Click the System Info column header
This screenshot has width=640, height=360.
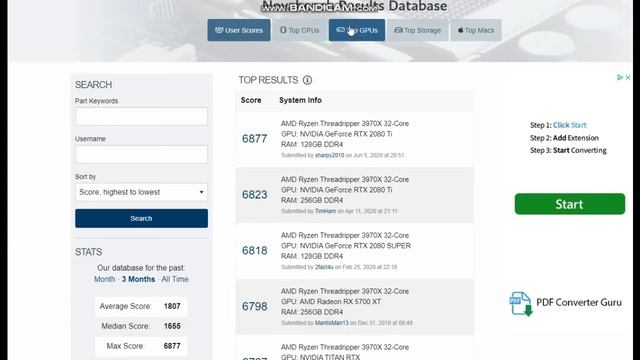(300, 100)
